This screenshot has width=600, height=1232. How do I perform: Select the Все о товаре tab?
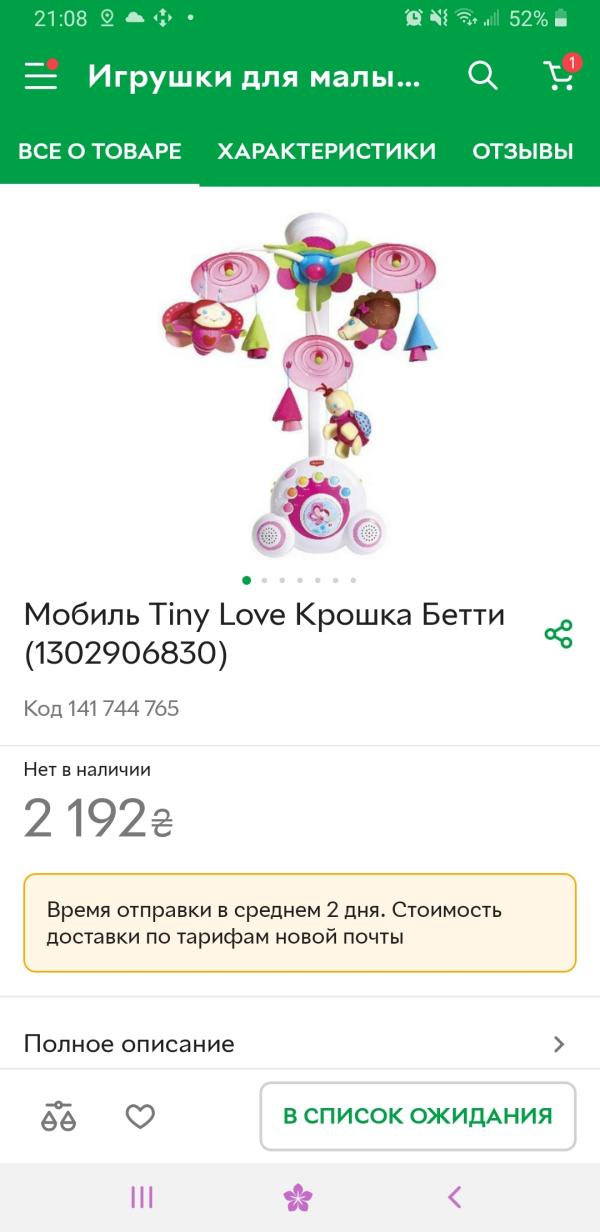click(100, 151)
